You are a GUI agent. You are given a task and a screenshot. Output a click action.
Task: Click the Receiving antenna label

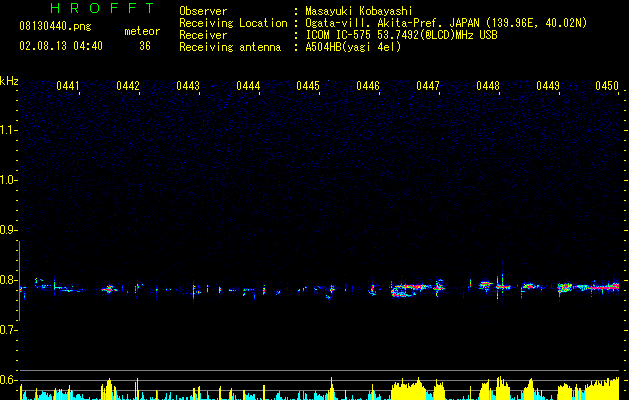[x=230, y=47]
